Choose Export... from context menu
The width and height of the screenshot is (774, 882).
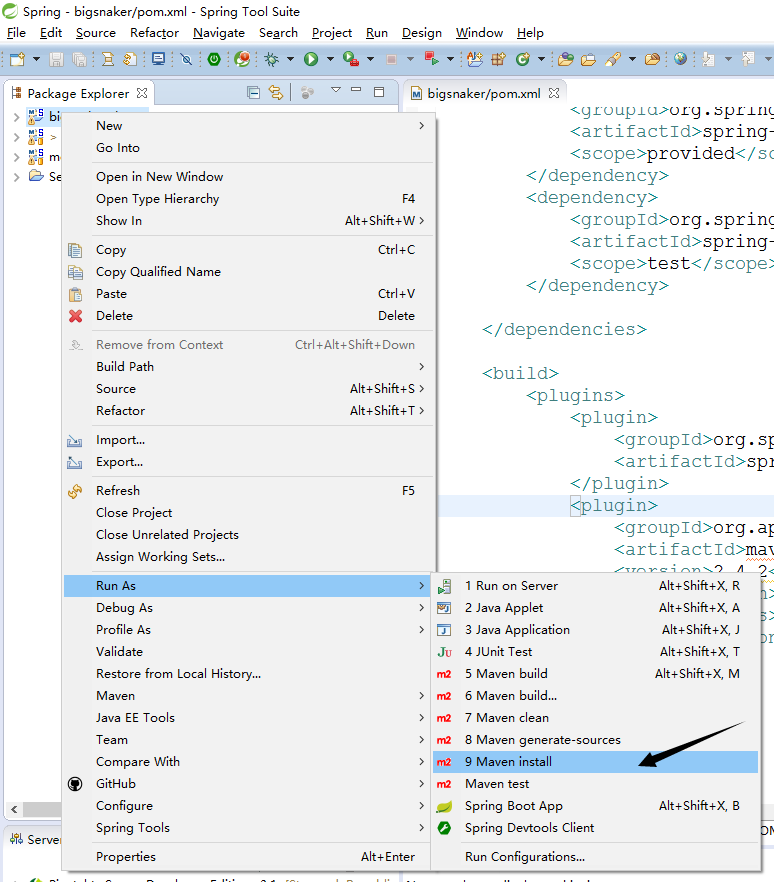tap(248, 462)
